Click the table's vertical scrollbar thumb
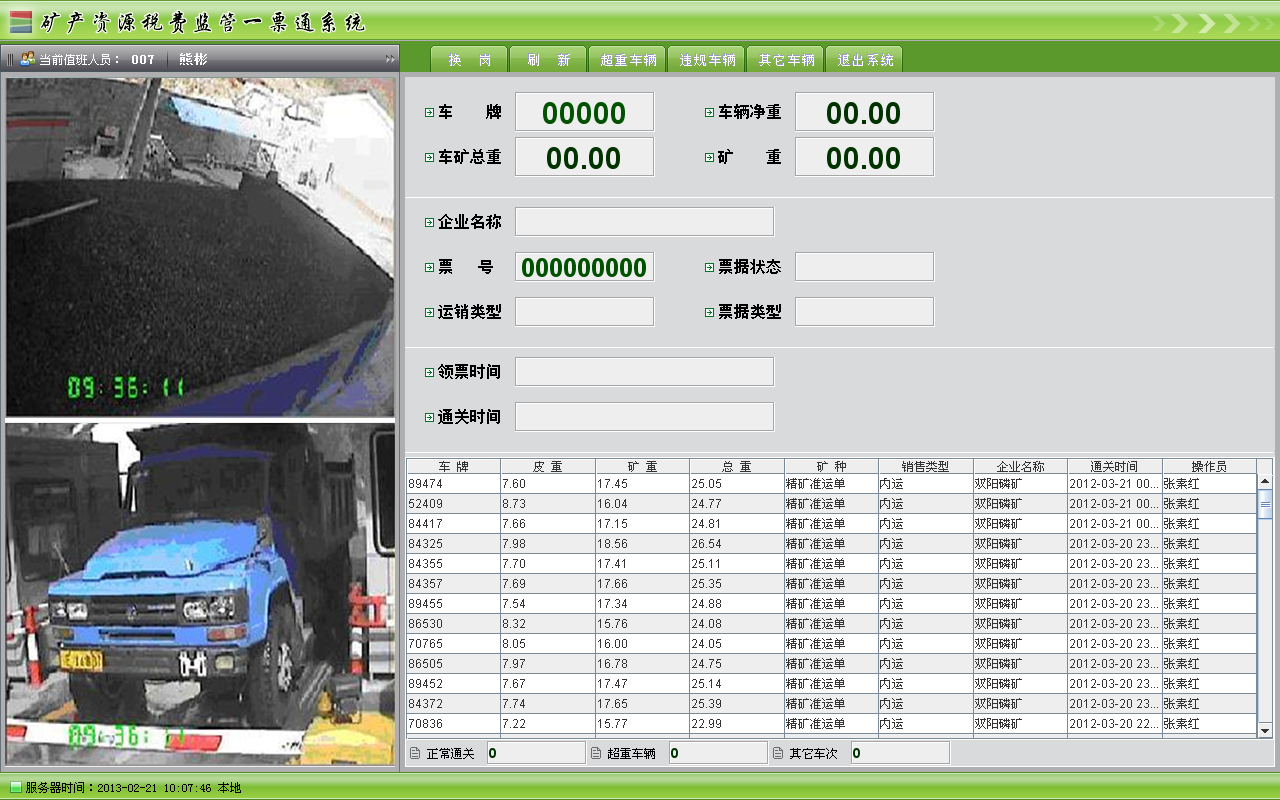This screenshot has height=800, width=1280. (x=1265, y=505)
